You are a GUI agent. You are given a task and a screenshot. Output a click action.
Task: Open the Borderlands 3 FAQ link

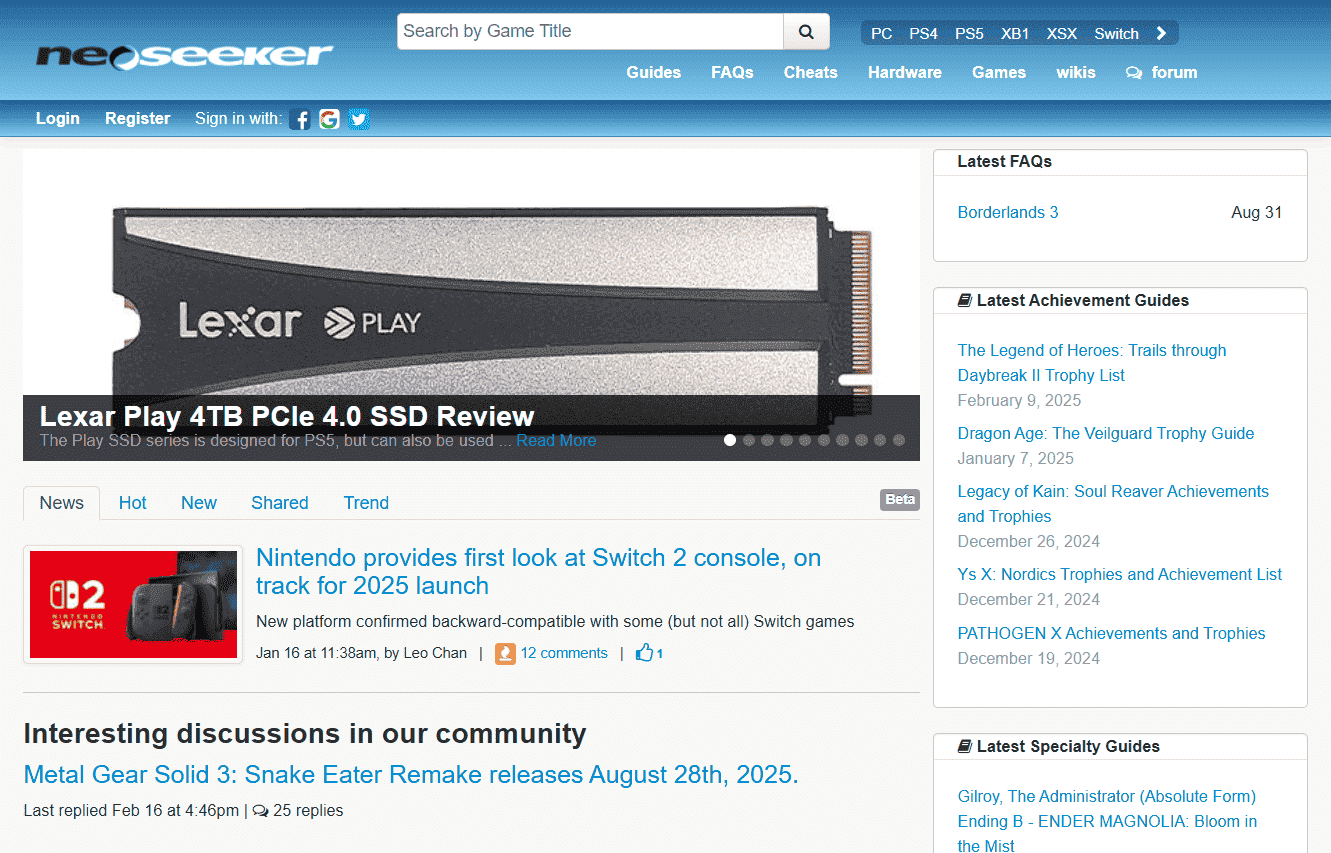1007,212
